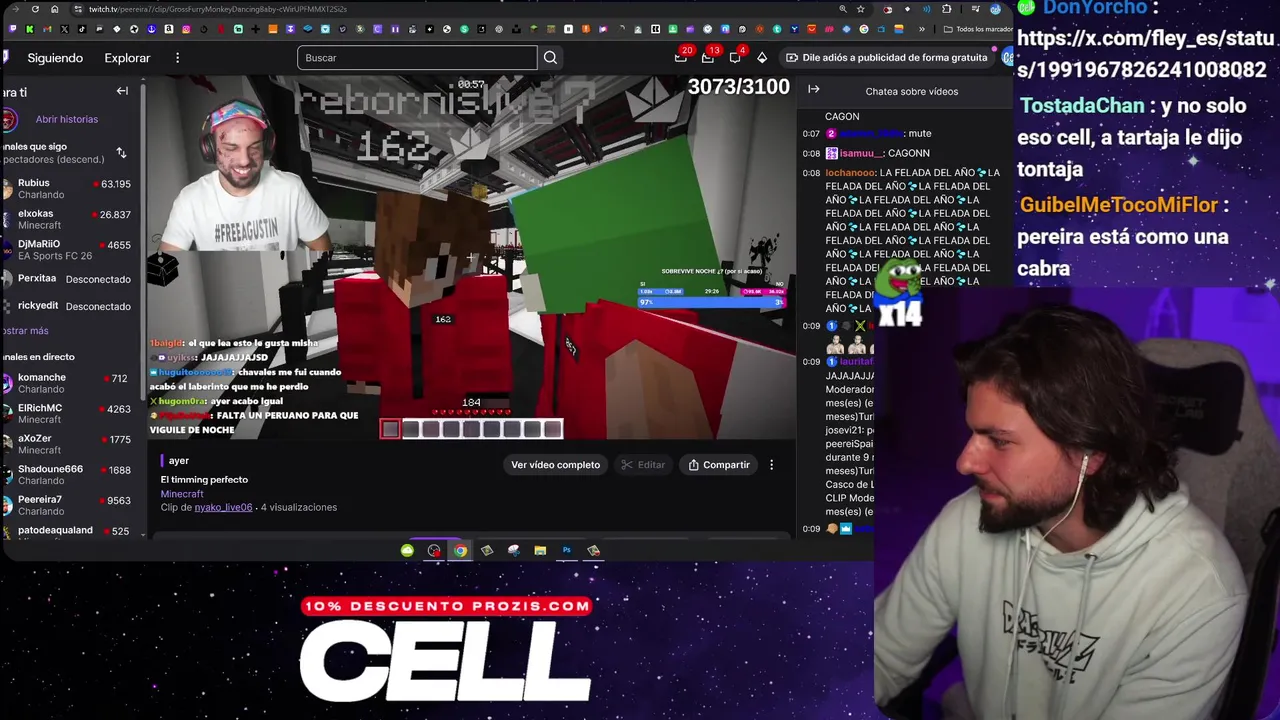1280x720 pixels.
Task: Open whispers icon showing 4 badge
Action: (736, 57)
